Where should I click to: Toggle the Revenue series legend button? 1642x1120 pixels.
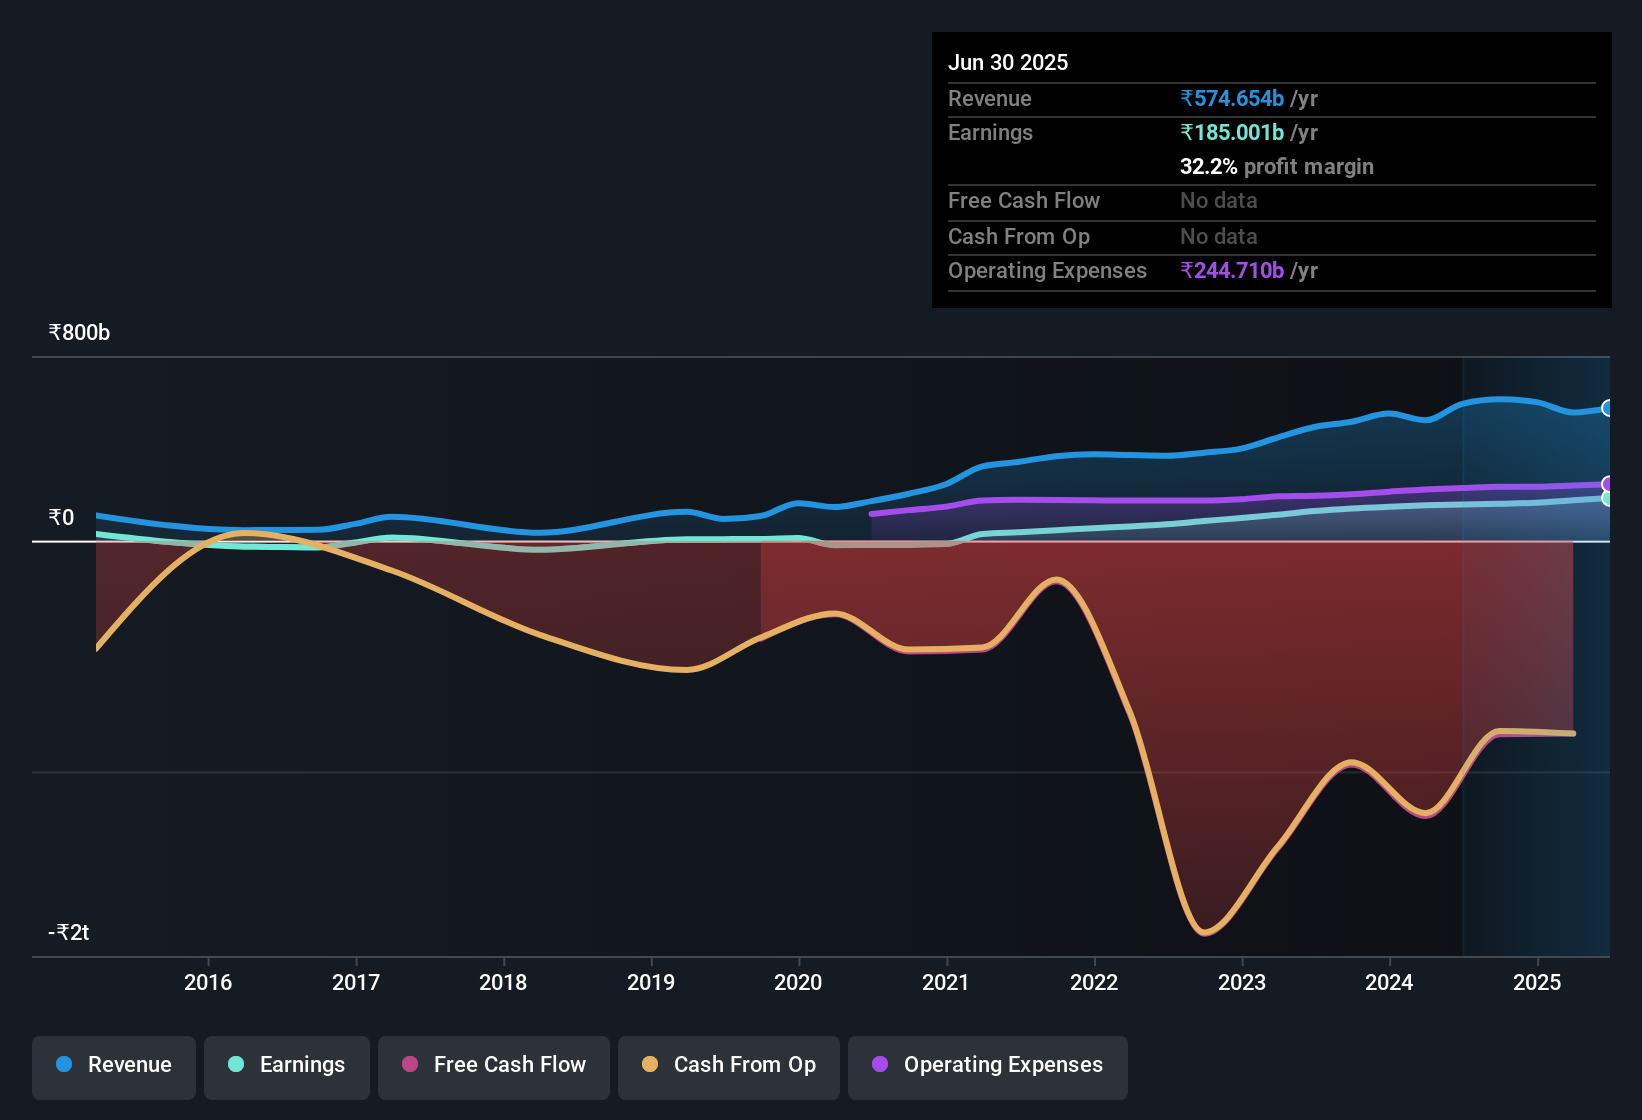pyautogui.click(x=114, y=1066)
